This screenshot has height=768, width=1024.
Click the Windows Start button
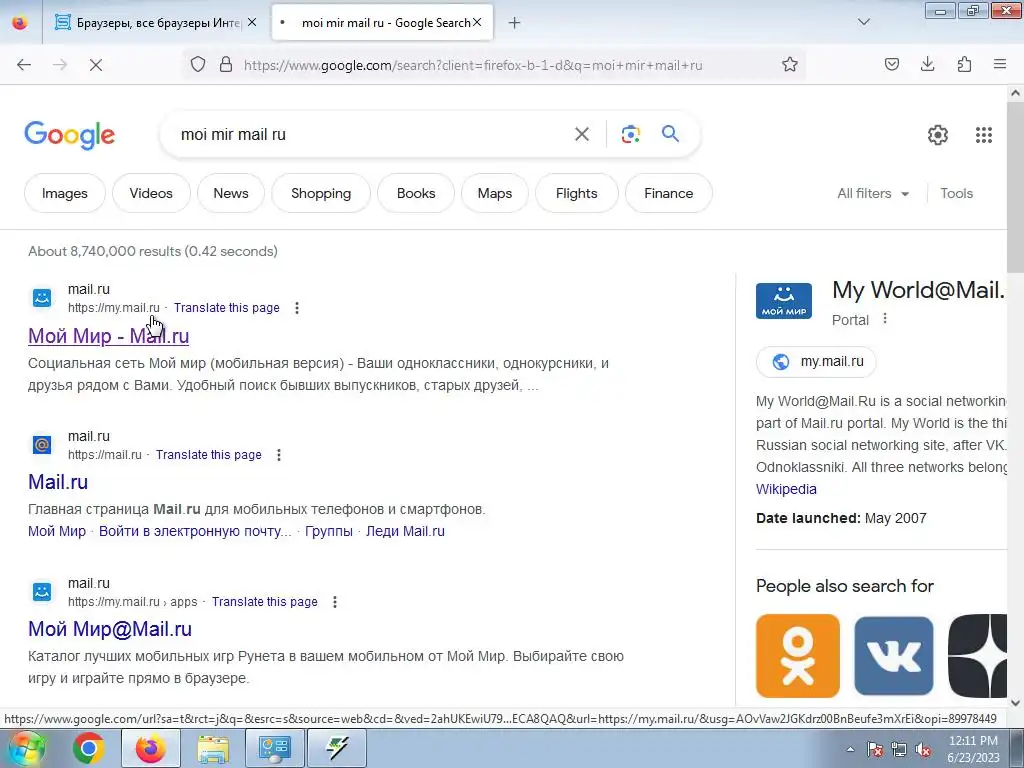tap(26, 748)
